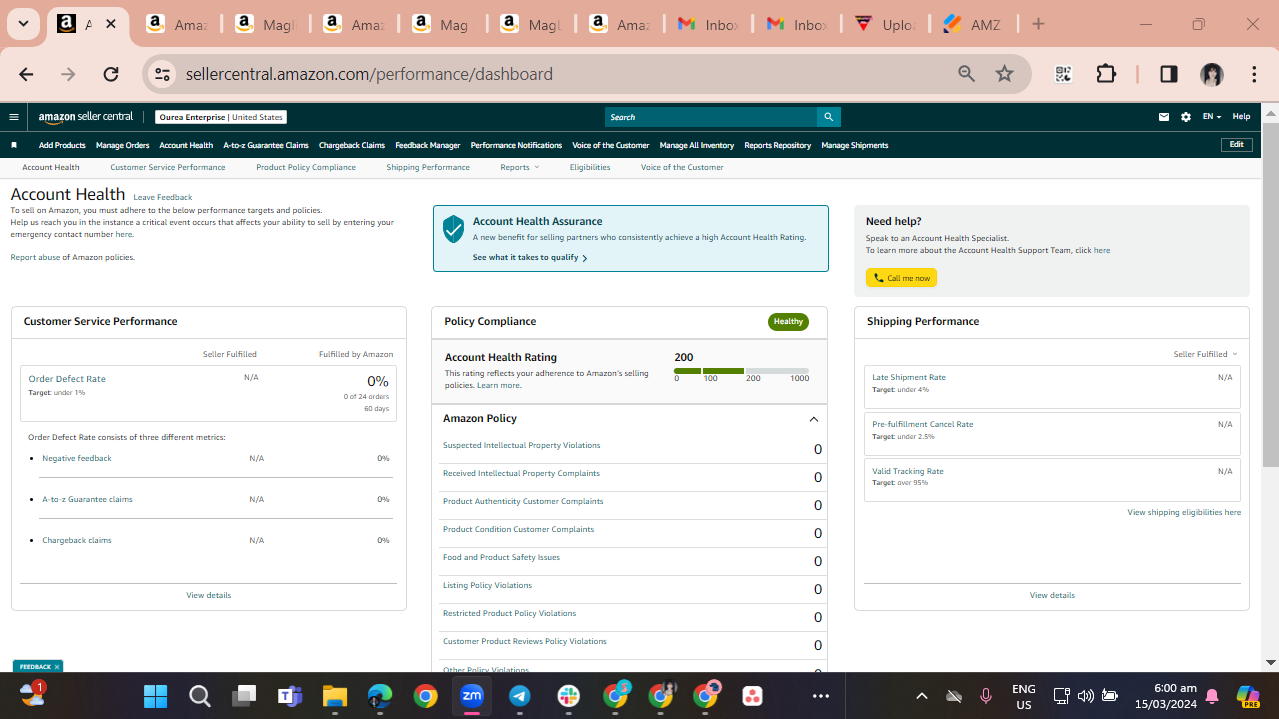1279x719 pixels.
Task: Go back with the browser back arrow
Action: [x=26, y=74]
